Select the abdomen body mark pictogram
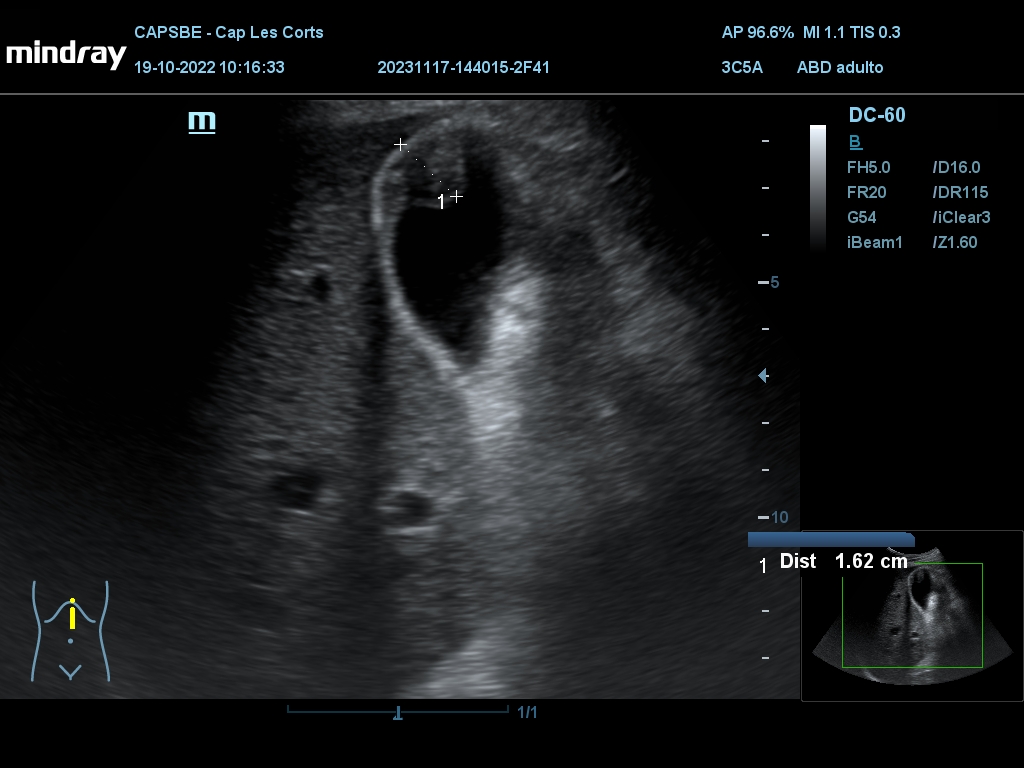Viewport: 1024px width, 768px height. coord(70,630)
